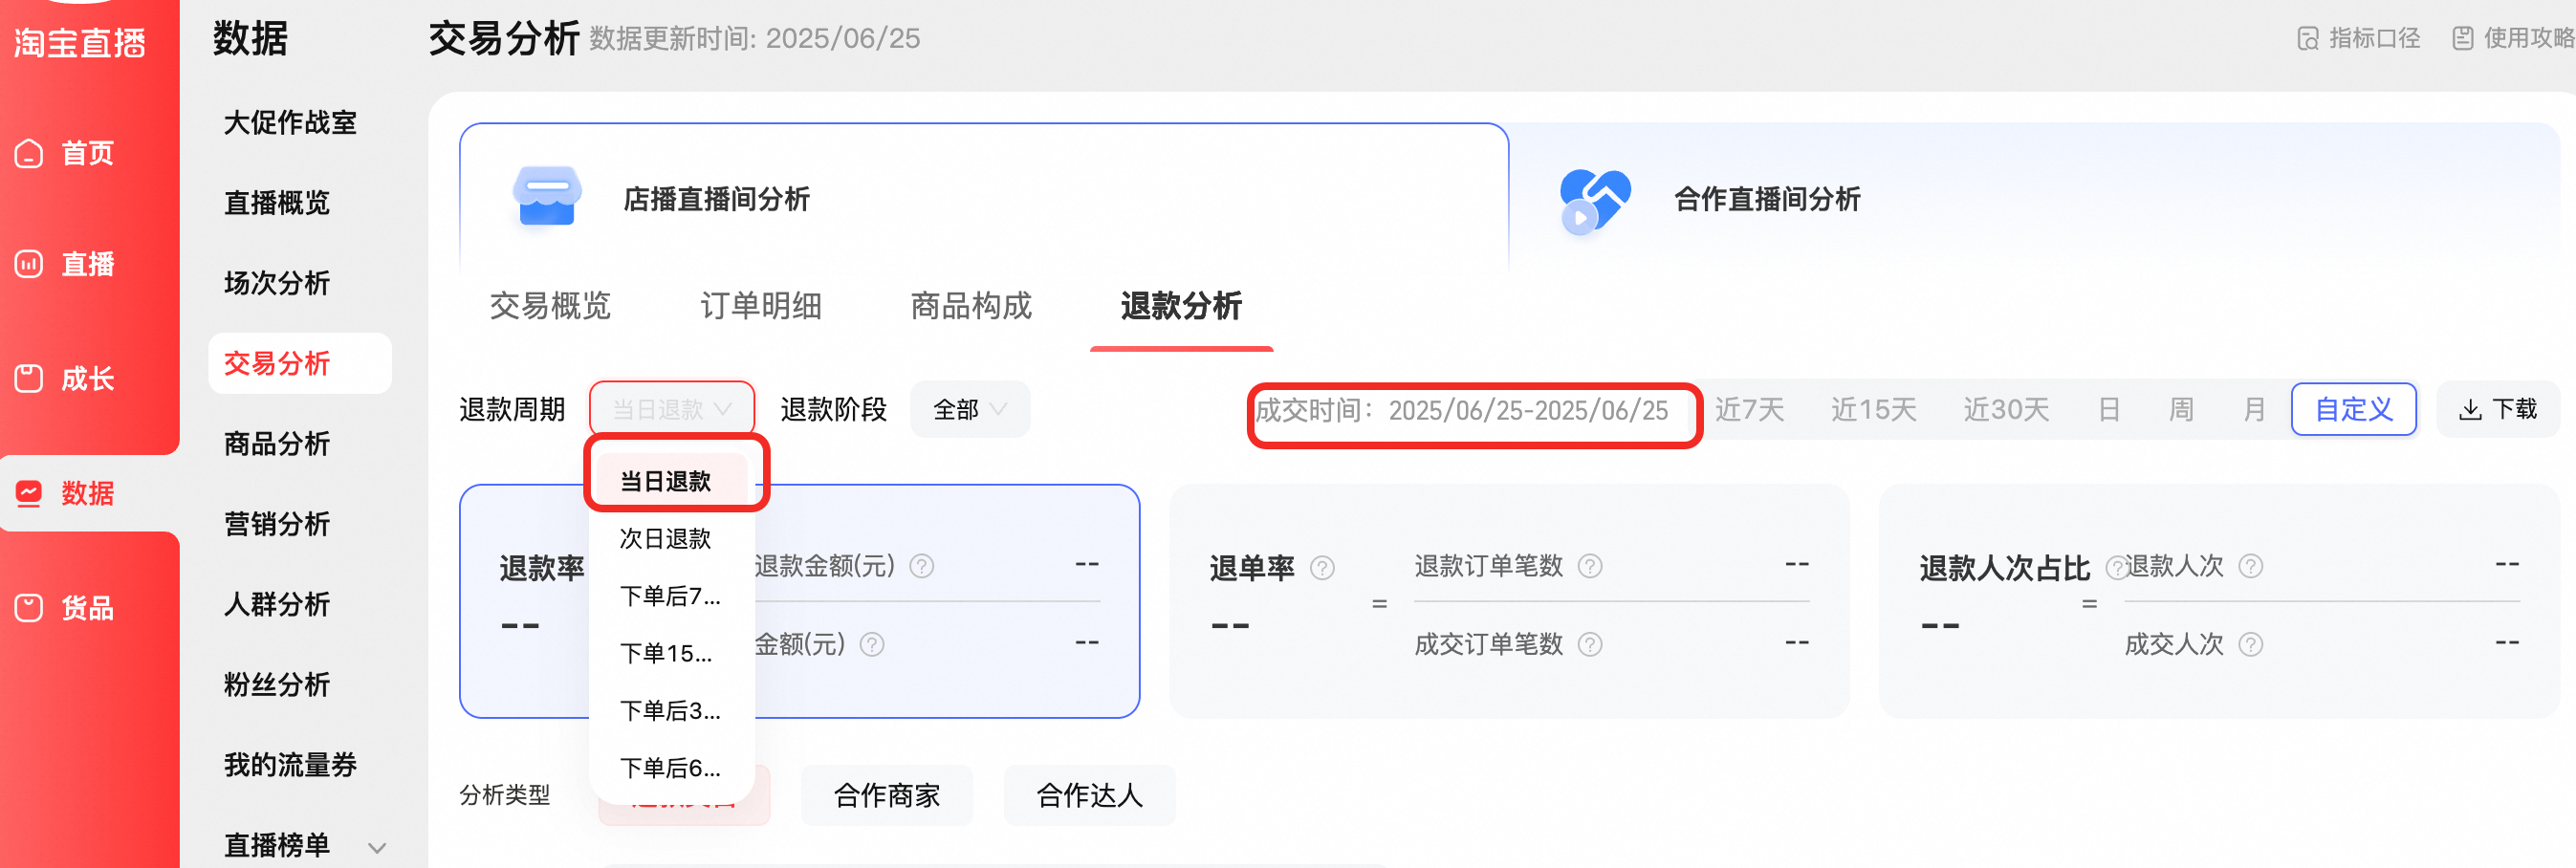Click the 合作直播间分析 handshake heart icon
The width and height of the screenshot is (2576, 868).
[1595, 200]
